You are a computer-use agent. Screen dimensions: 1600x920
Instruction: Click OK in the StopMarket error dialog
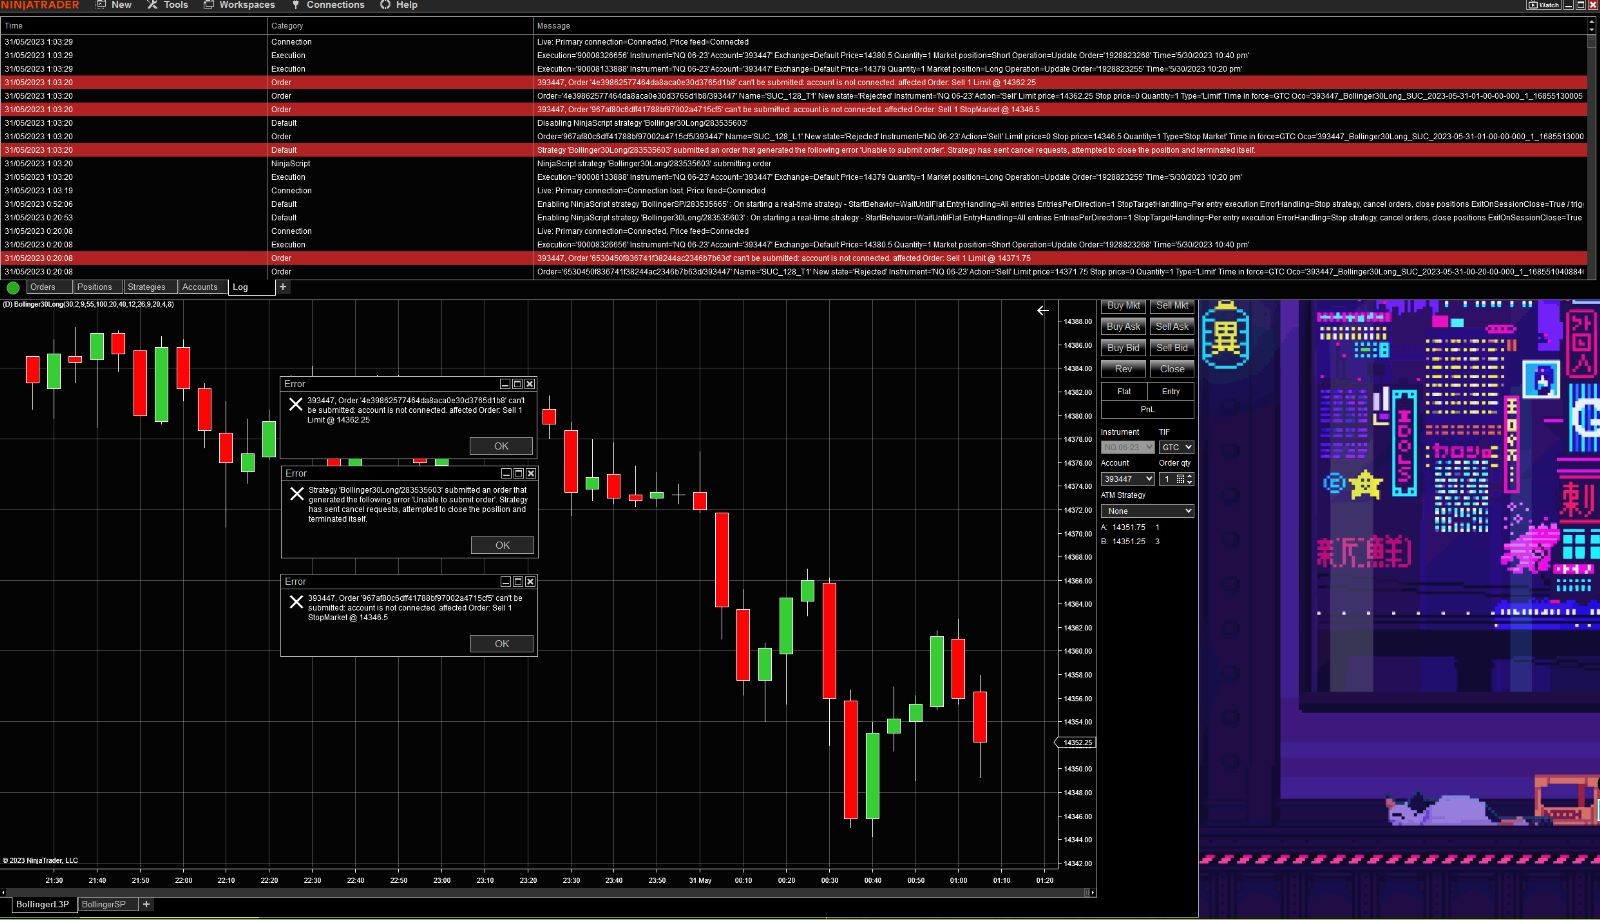tap(502, 644)
